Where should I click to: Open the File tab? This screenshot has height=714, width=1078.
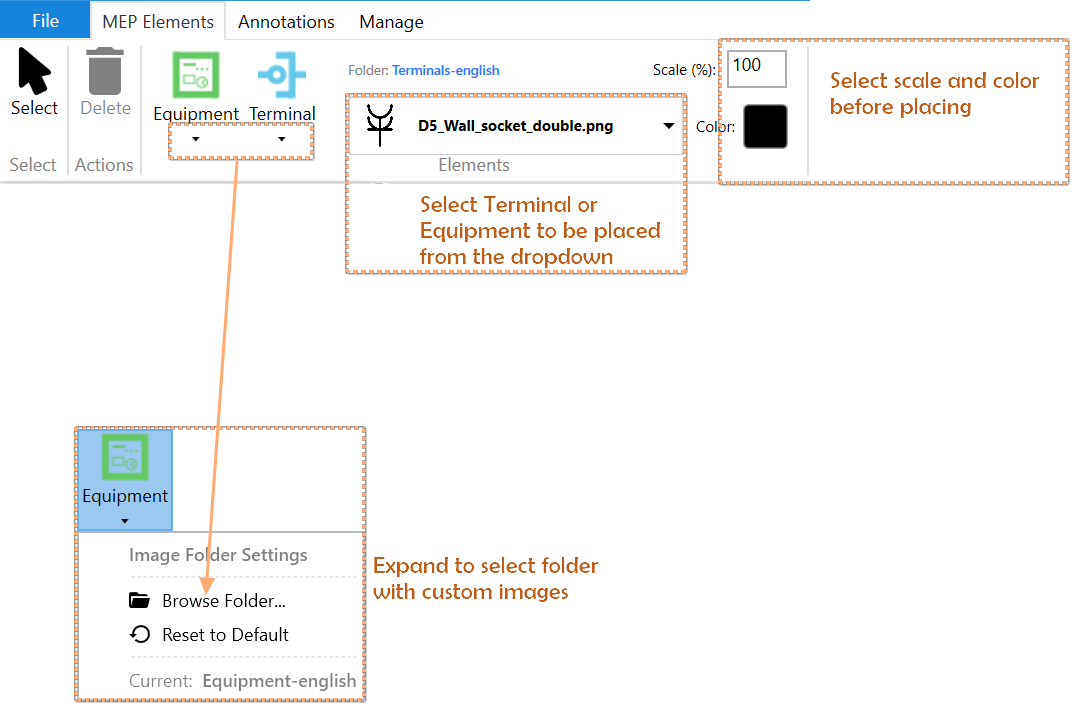[45, 21]
